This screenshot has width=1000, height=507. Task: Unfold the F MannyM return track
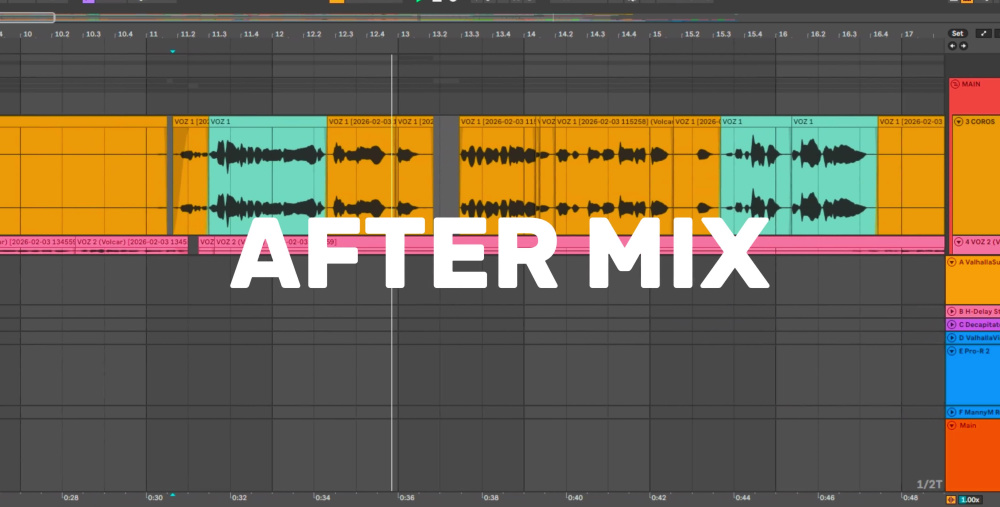[x=952, y=413]
